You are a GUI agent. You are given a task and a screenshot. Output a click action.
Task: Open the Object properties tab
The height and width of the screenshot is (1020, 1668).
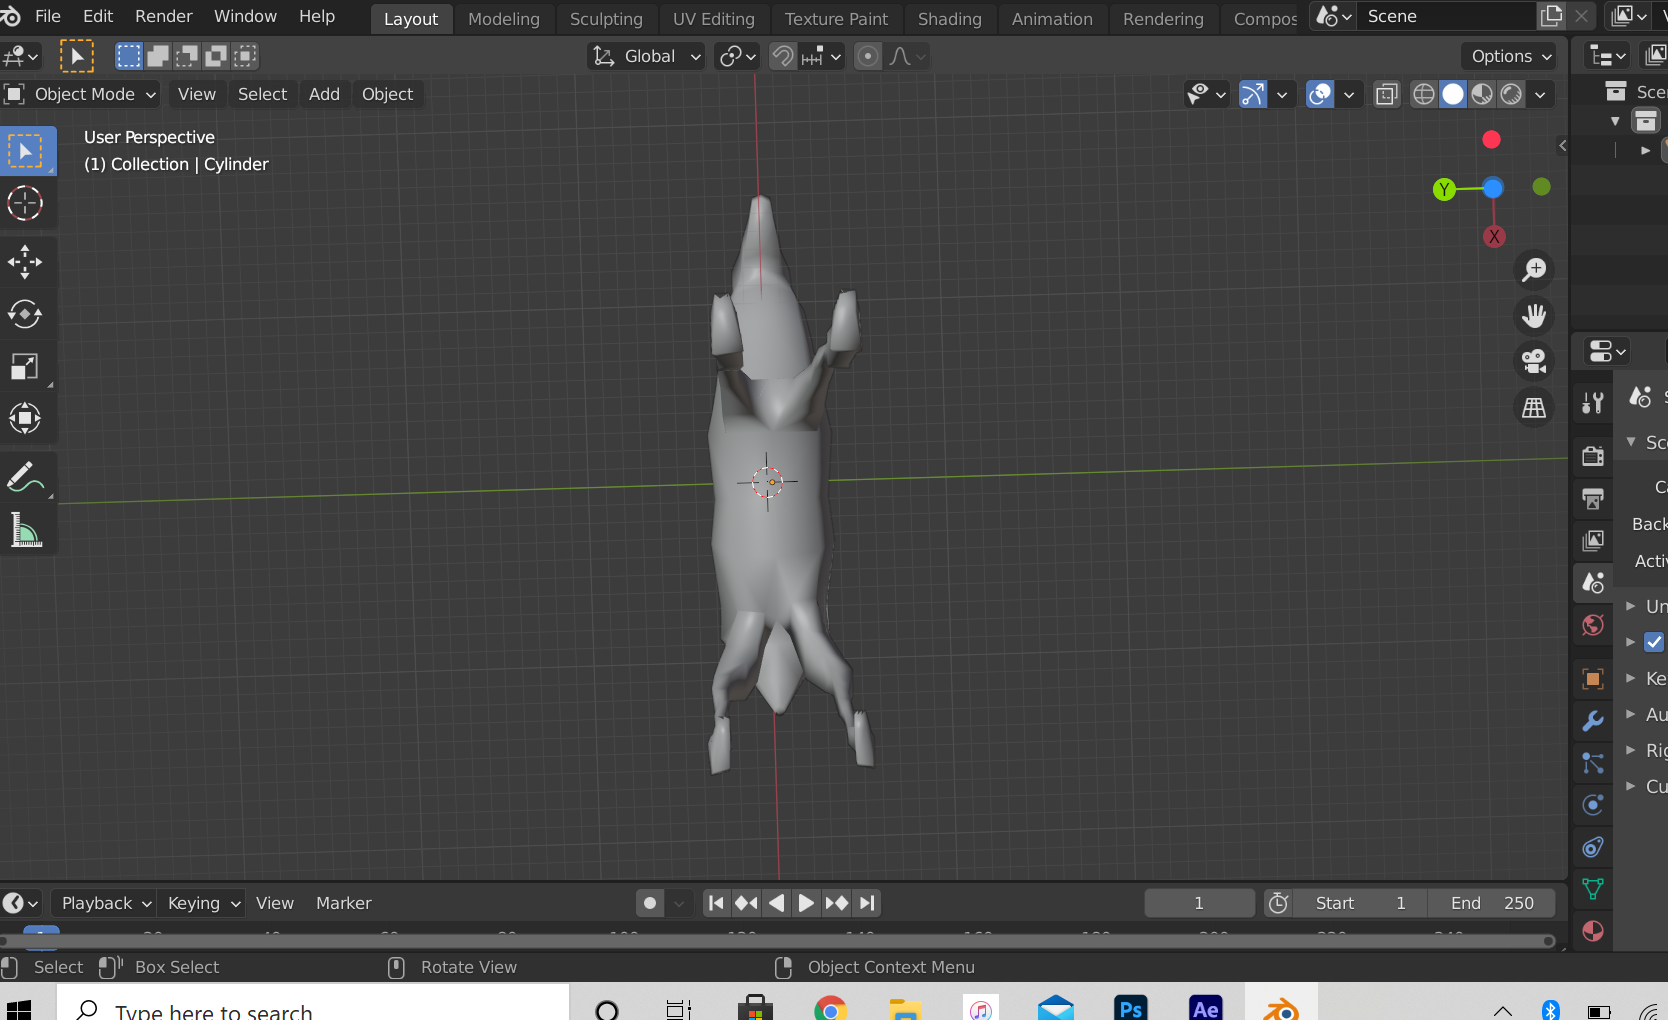pyautogui.click(x=1593, y=679)
